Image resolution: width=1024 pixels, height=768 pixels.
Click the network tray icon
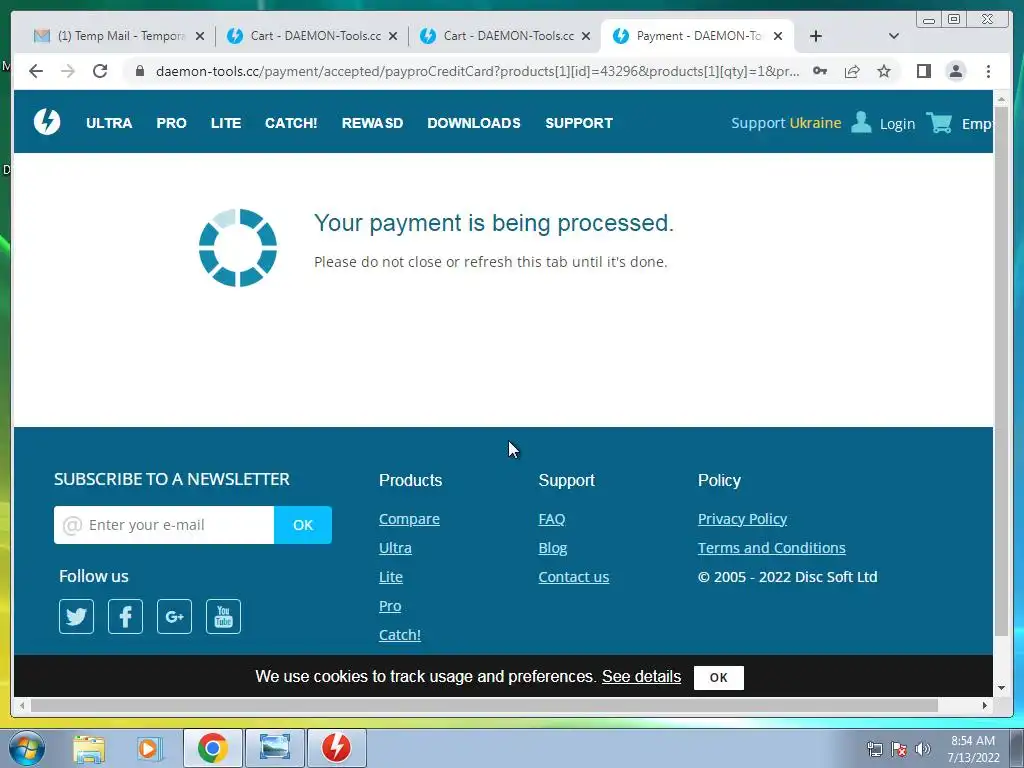pyautogui.click(x=874, y=749)
